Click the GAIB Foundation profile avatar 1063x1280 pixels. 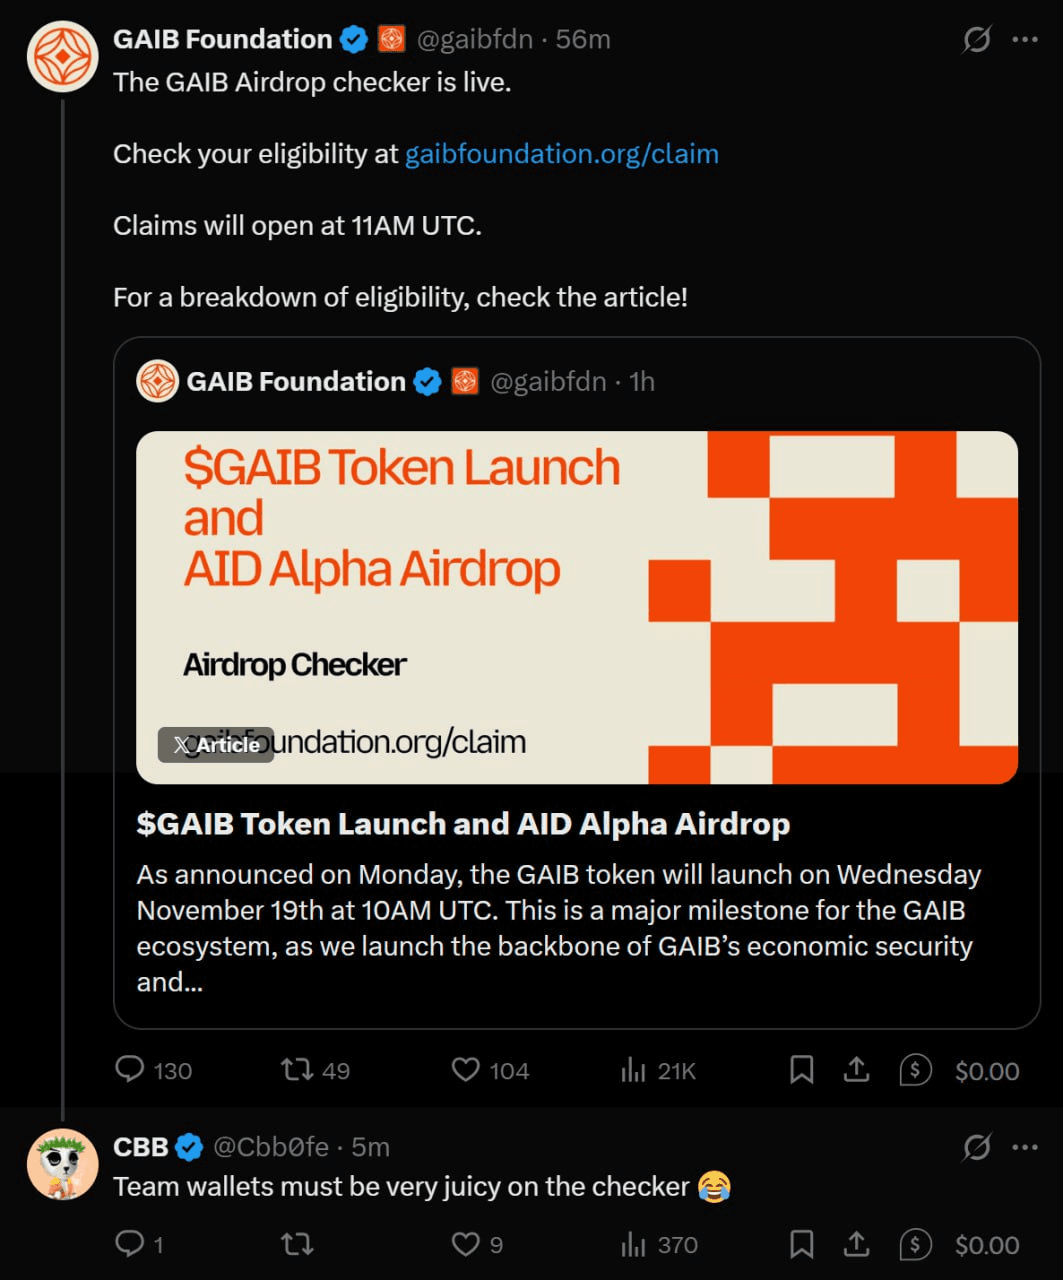tap(62, 56)
